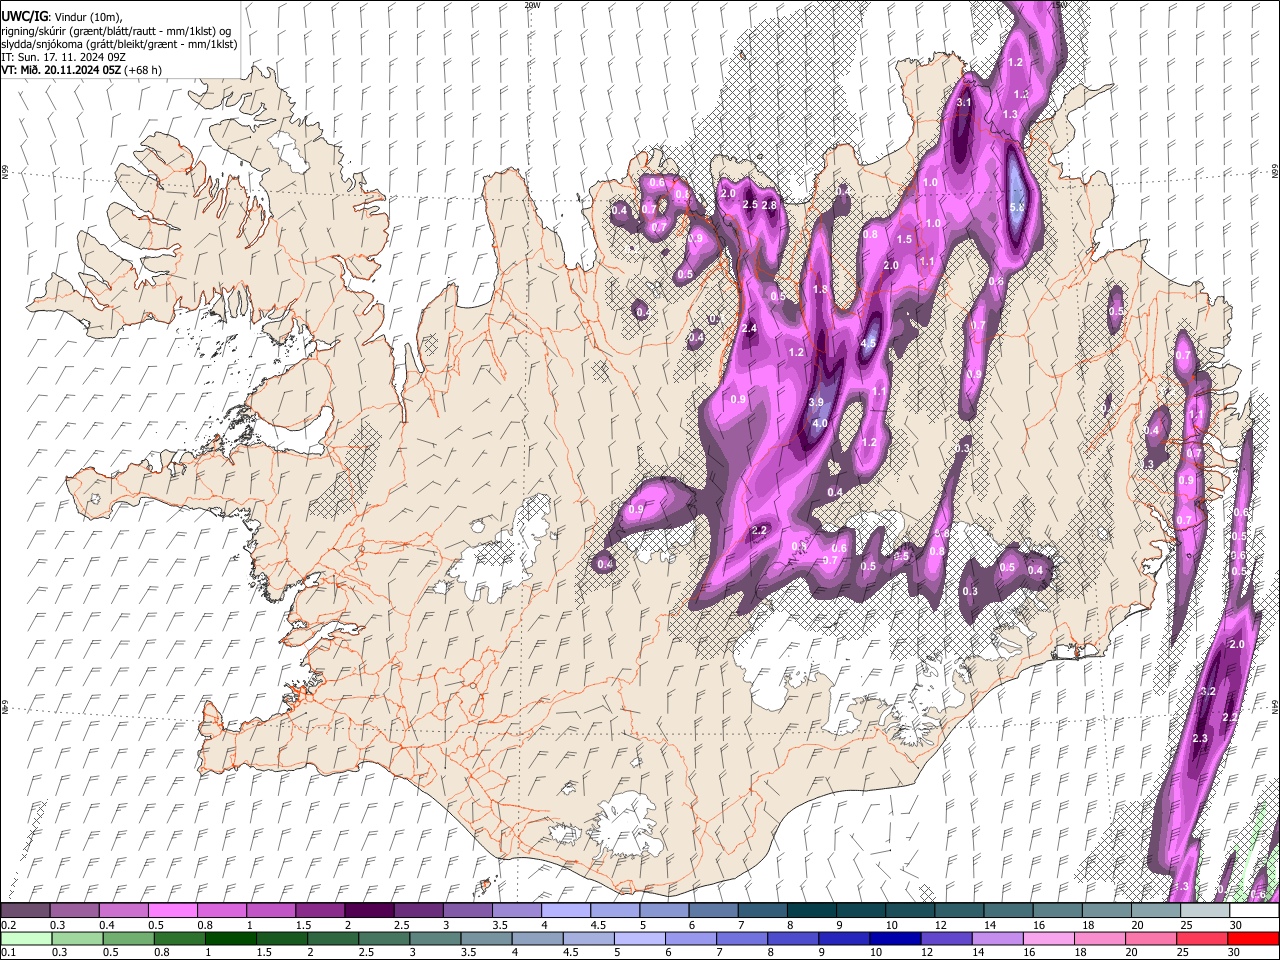The height and width of the screenshot is (960, 1280).
Task: Click the 'IT: Sun. 17. 11. 2024 09Z' line
Action: click(x=63, y=57)
